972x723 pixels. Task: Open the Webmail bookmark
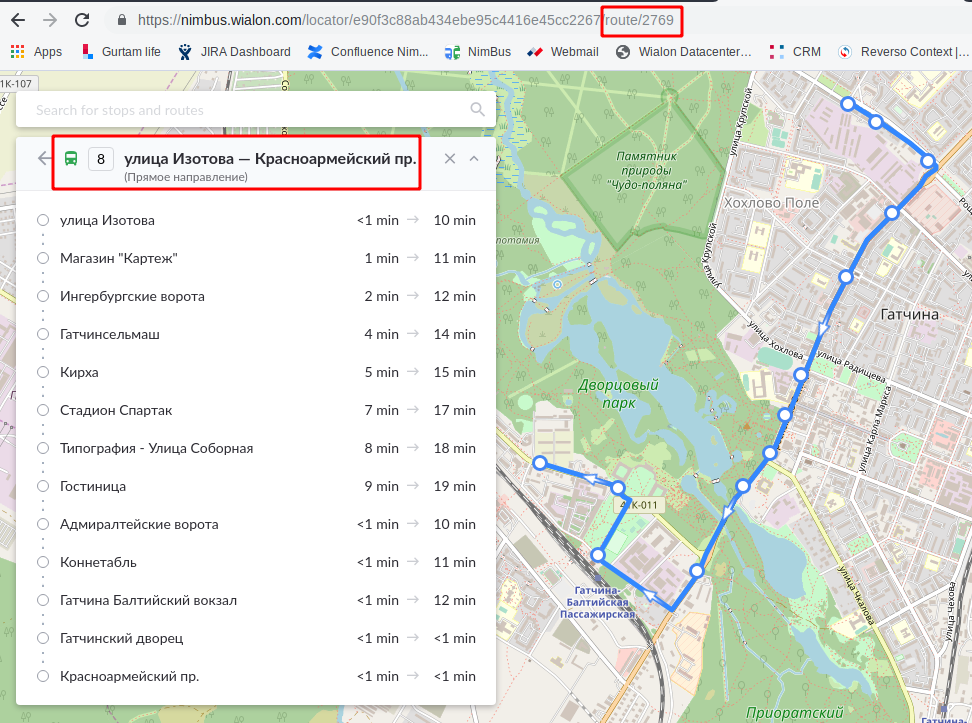563,52
